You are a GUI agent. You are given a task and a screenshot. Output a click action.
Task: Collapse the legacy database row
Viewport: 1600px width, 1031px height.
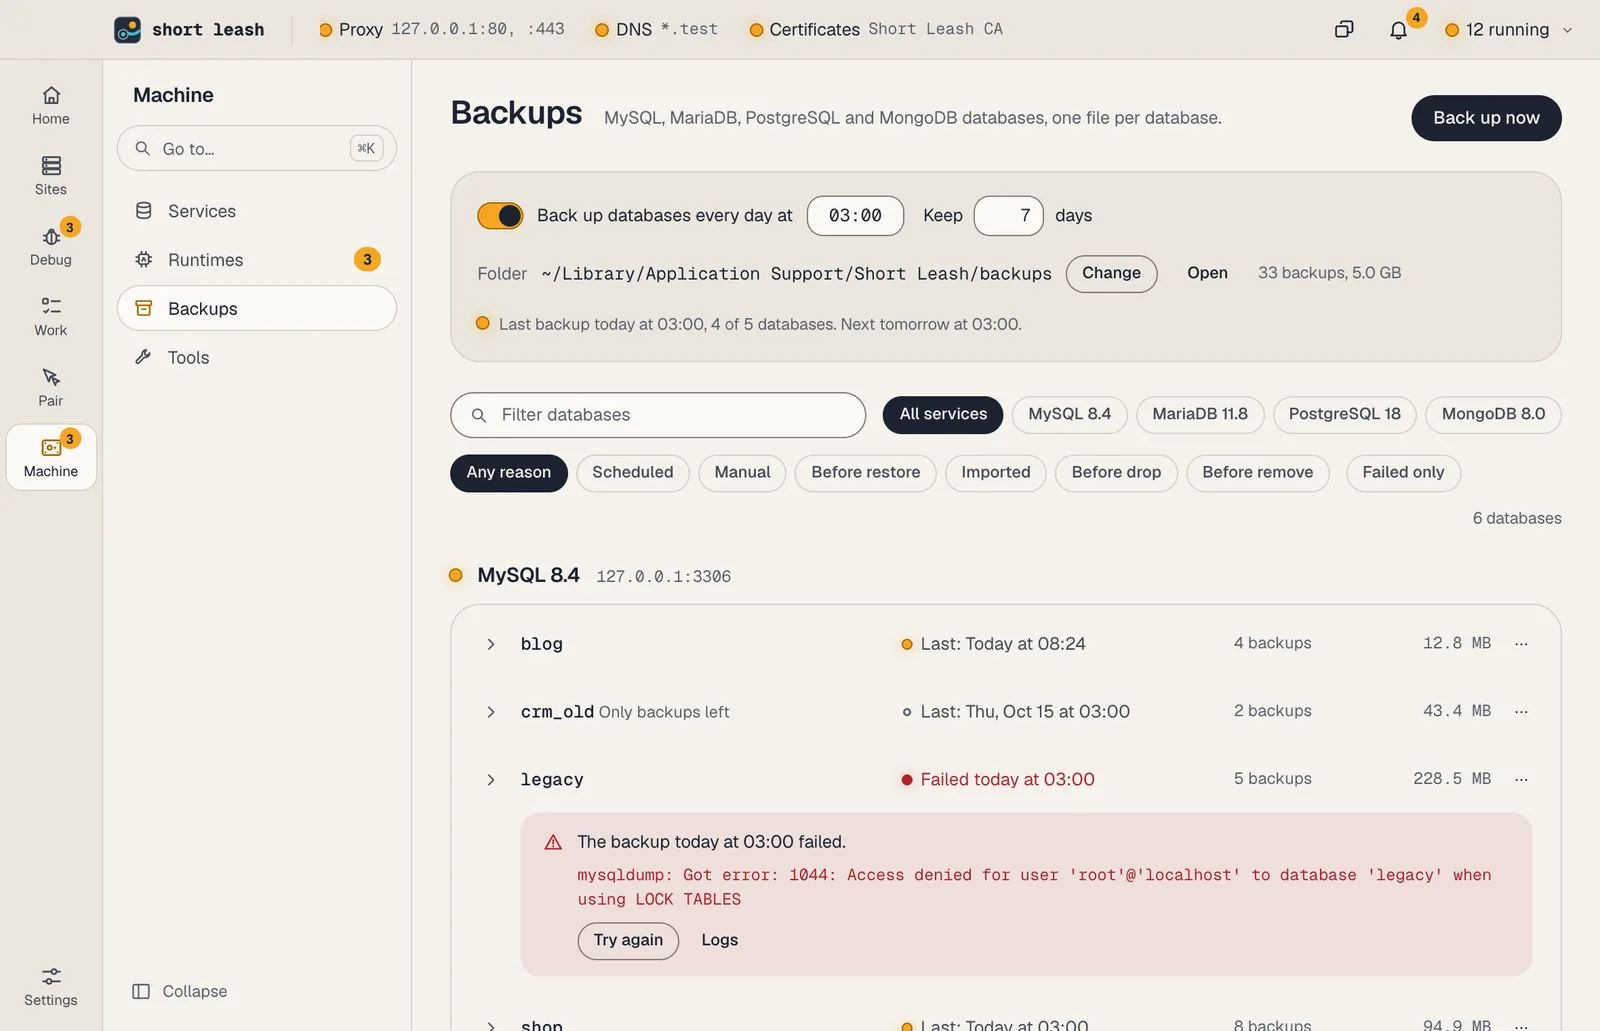tap(491, 780)
